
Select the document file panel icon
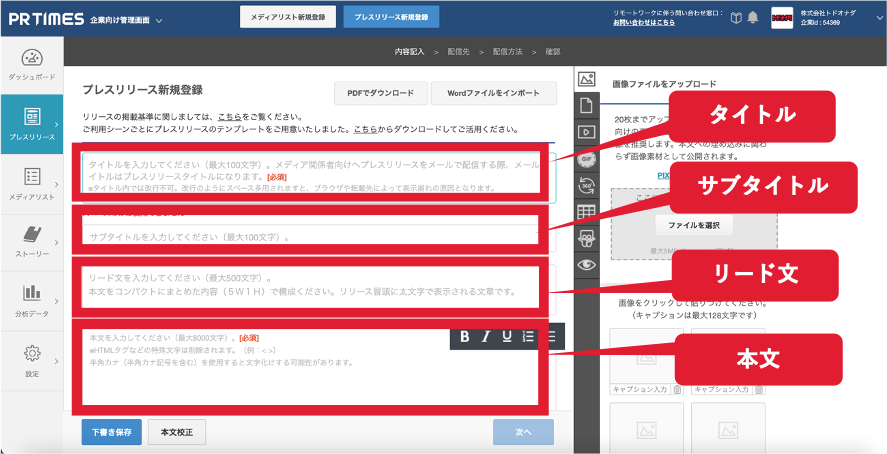pyautogui.click(x=587, y=105)
